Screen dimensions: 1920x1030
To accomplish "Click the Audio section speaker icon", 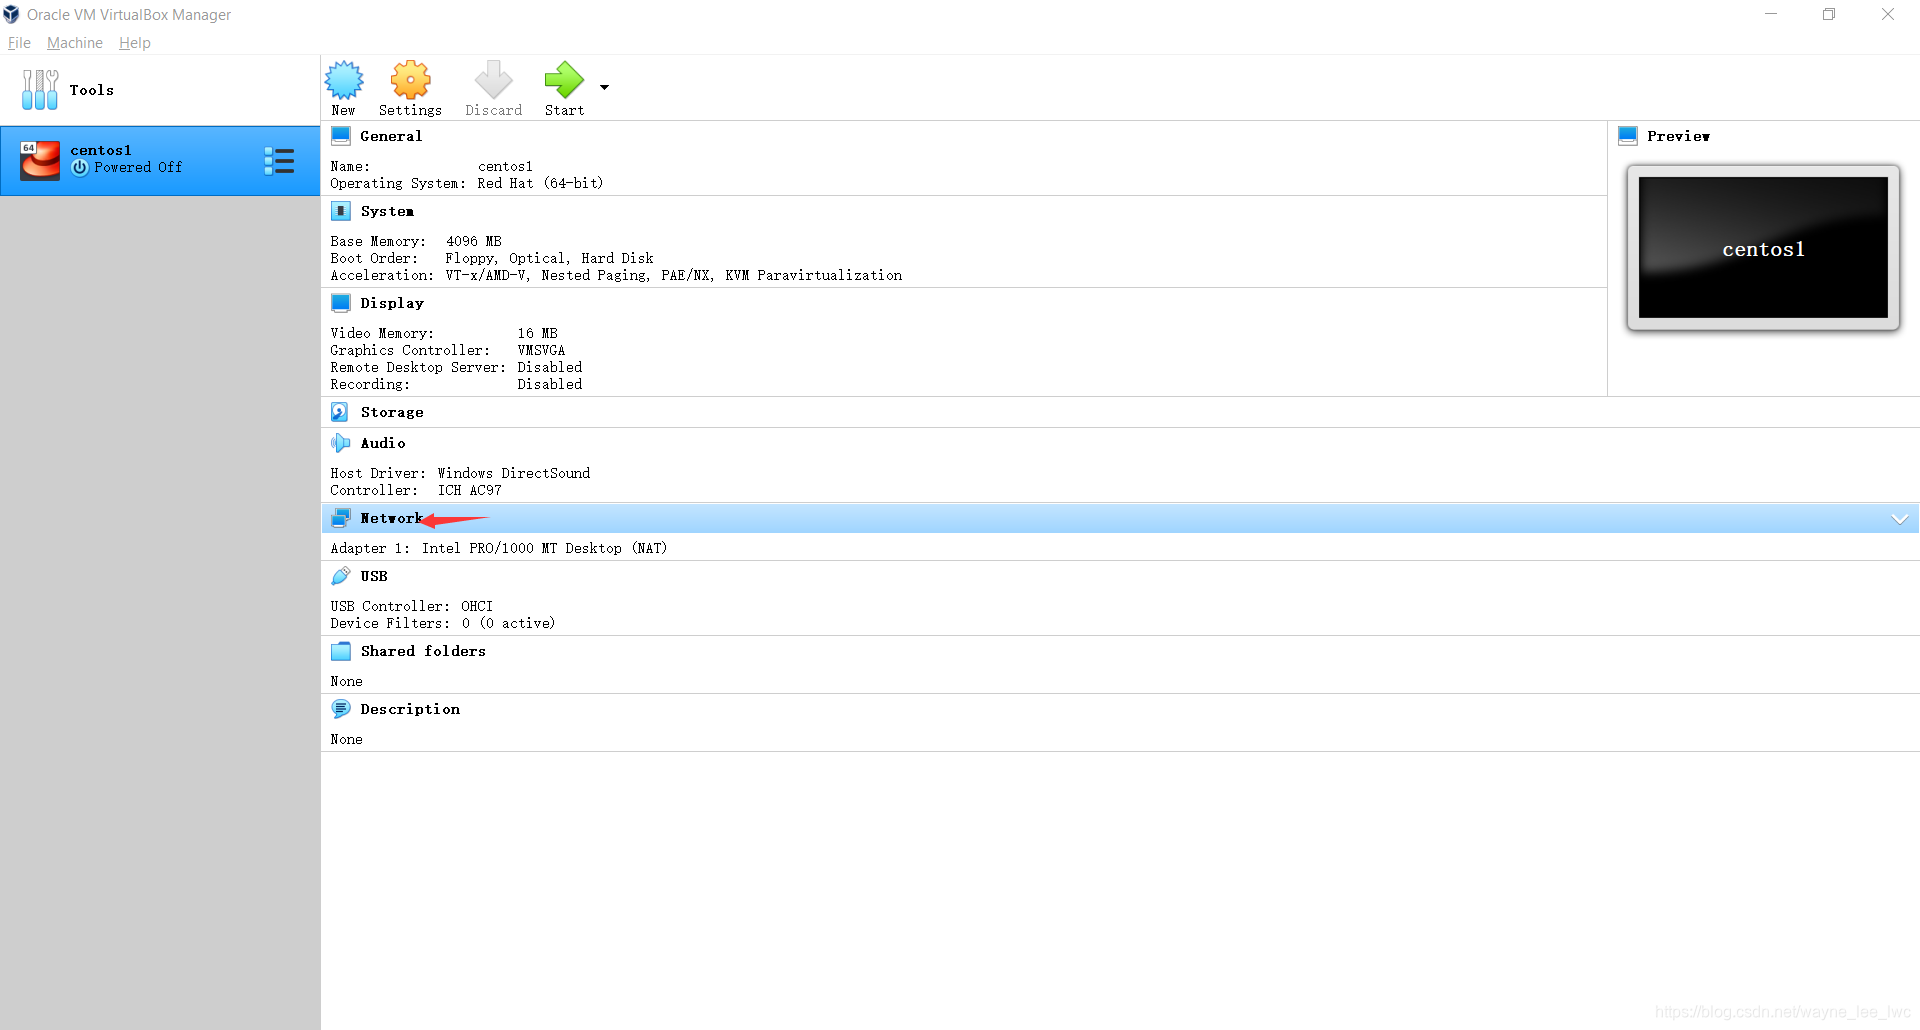I will (341, 443).
